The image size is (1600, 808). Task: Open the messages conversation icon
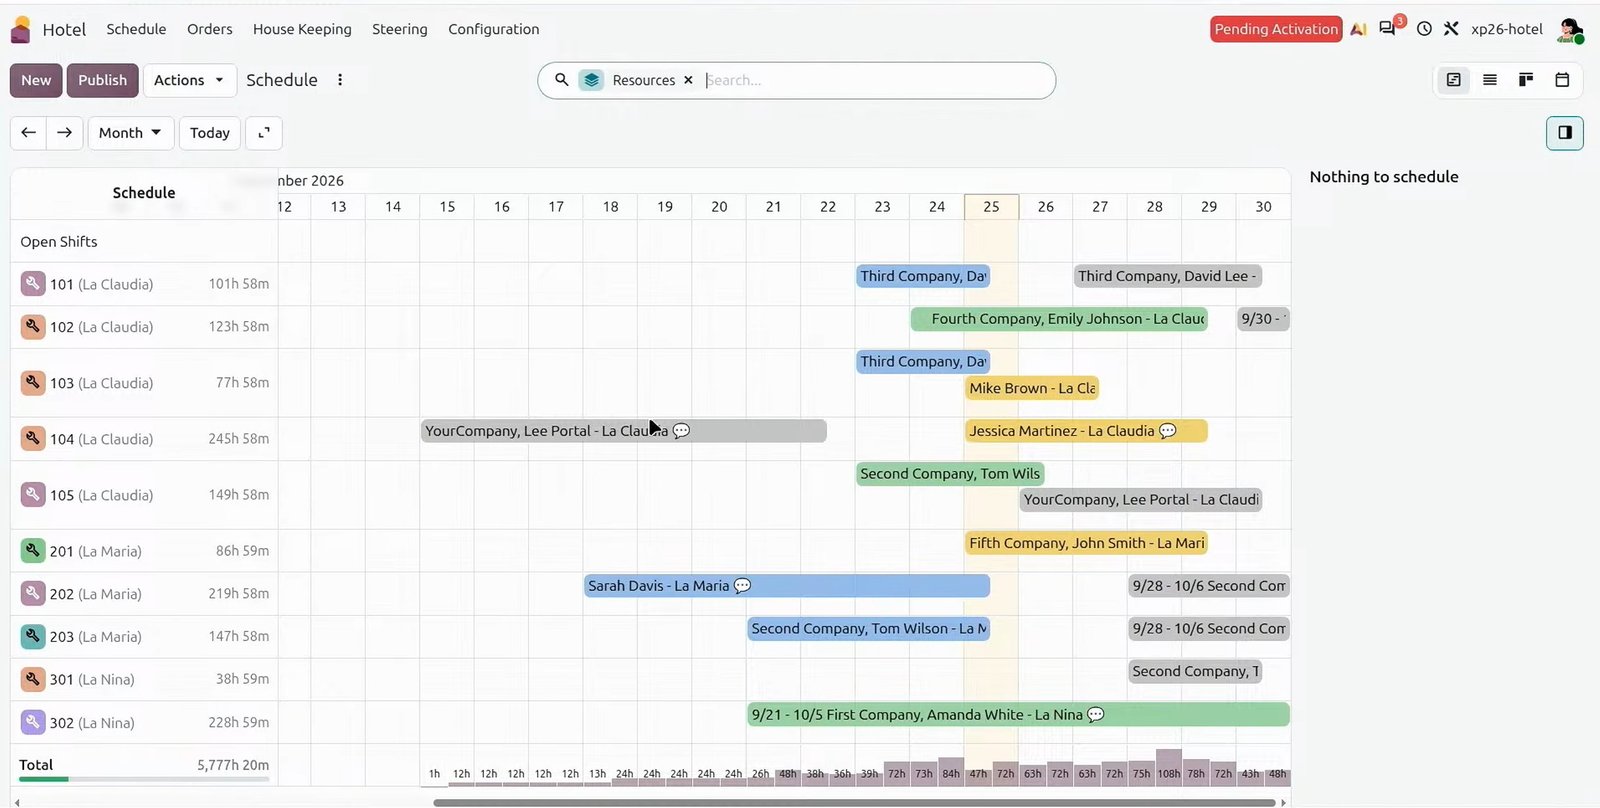coord(1387,29)
